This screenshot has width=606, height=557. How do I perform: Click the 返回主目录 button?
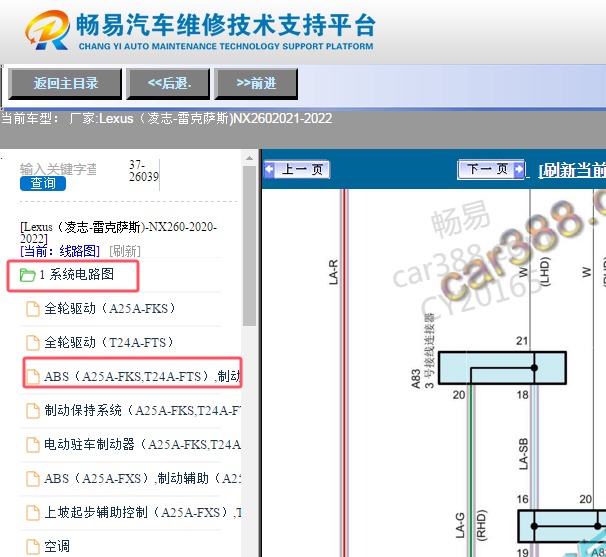65,84
